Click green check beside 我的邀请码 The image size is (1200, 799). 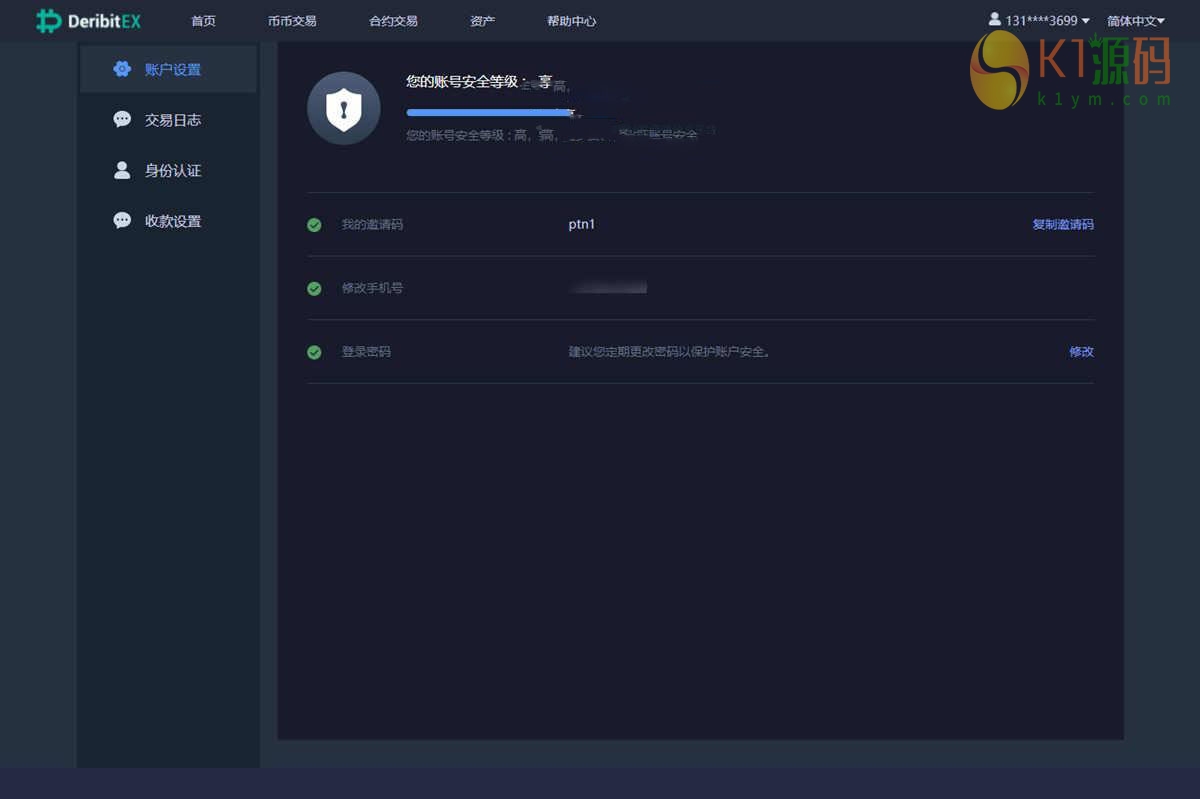(314, 225)
